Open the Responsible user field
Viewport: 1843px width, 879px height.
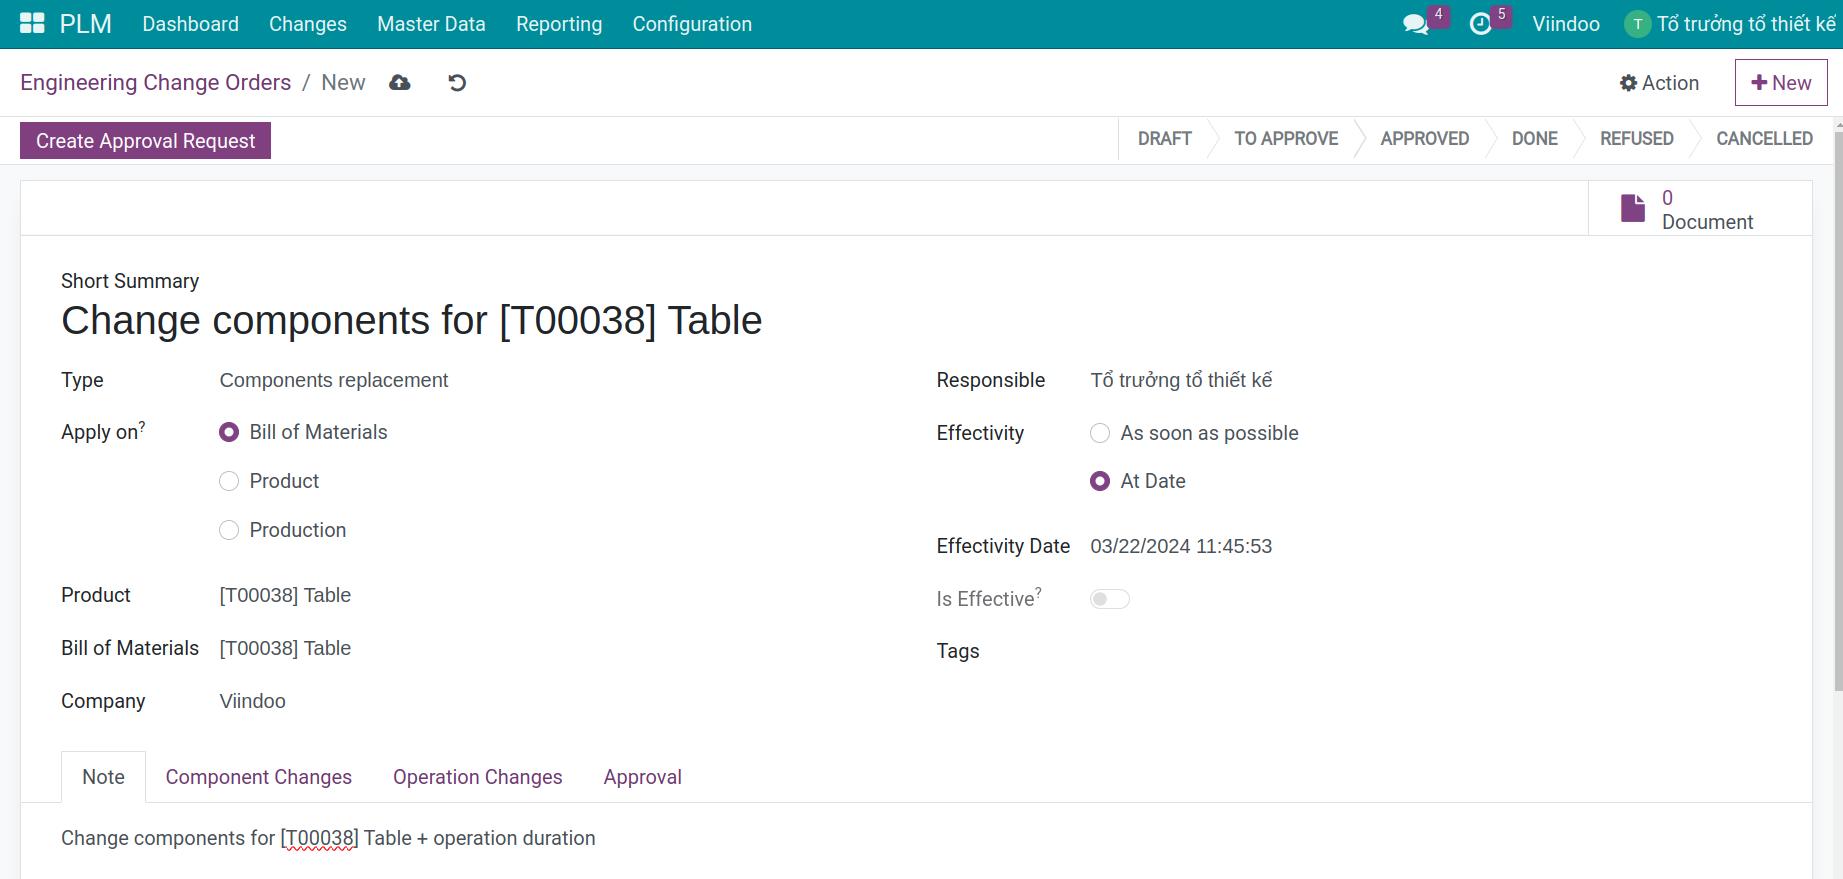tap(1430, 380)
